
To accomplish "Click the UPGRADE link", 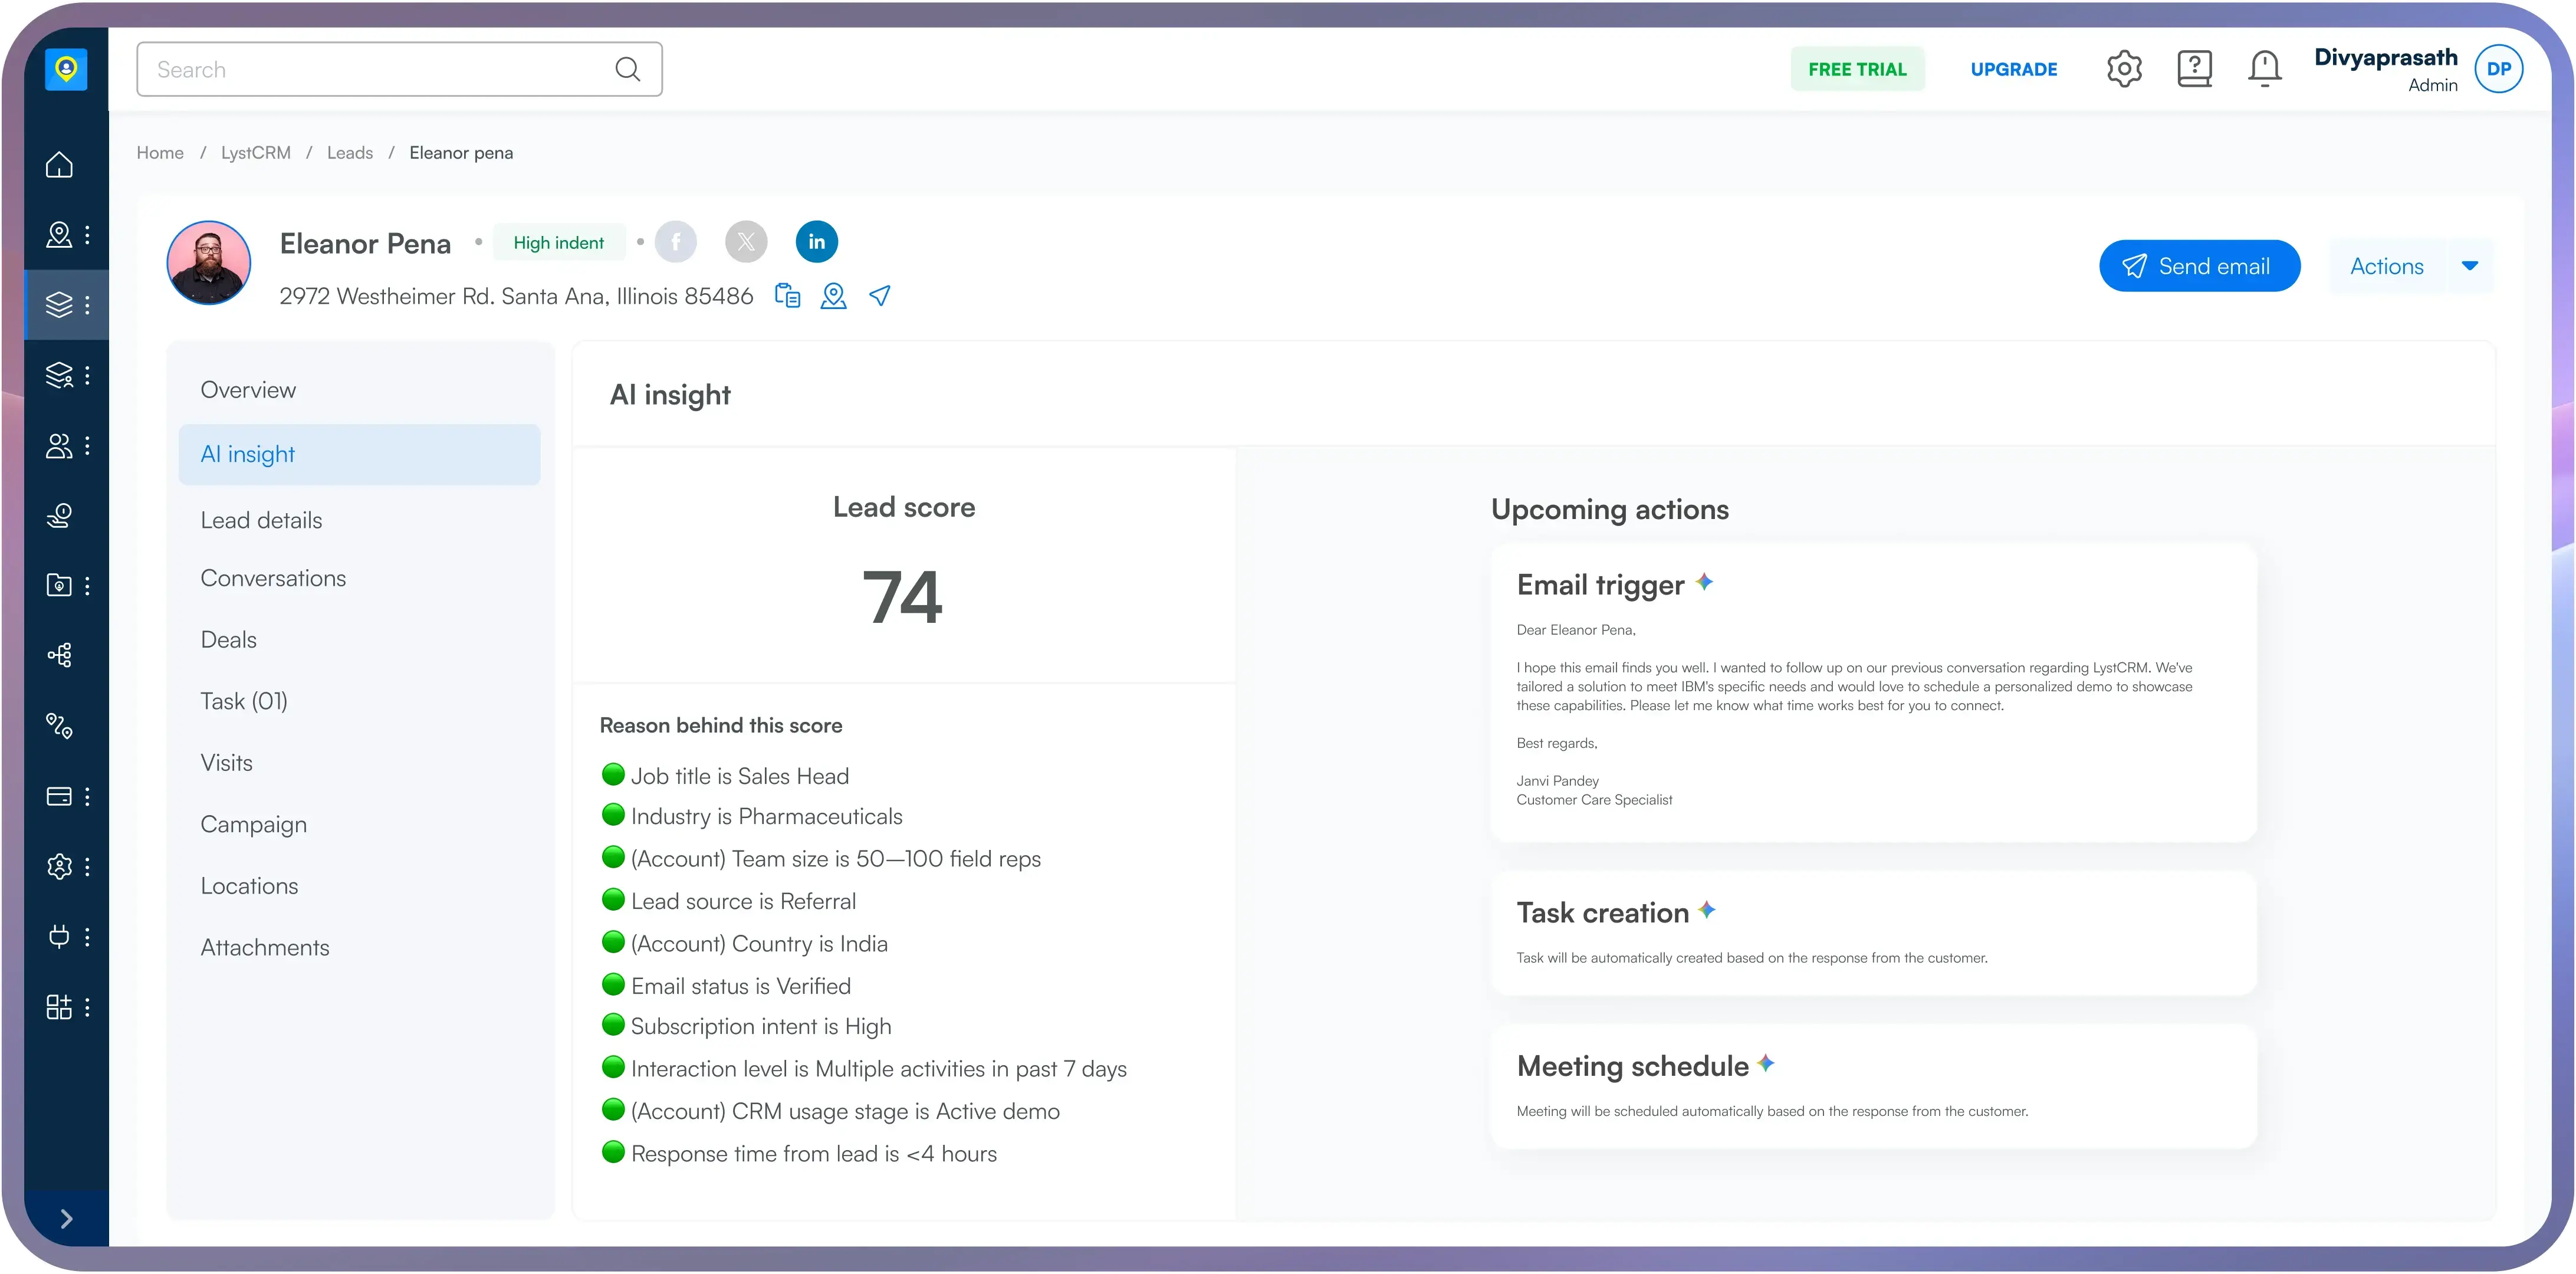I will click(x=2013, y=69).
